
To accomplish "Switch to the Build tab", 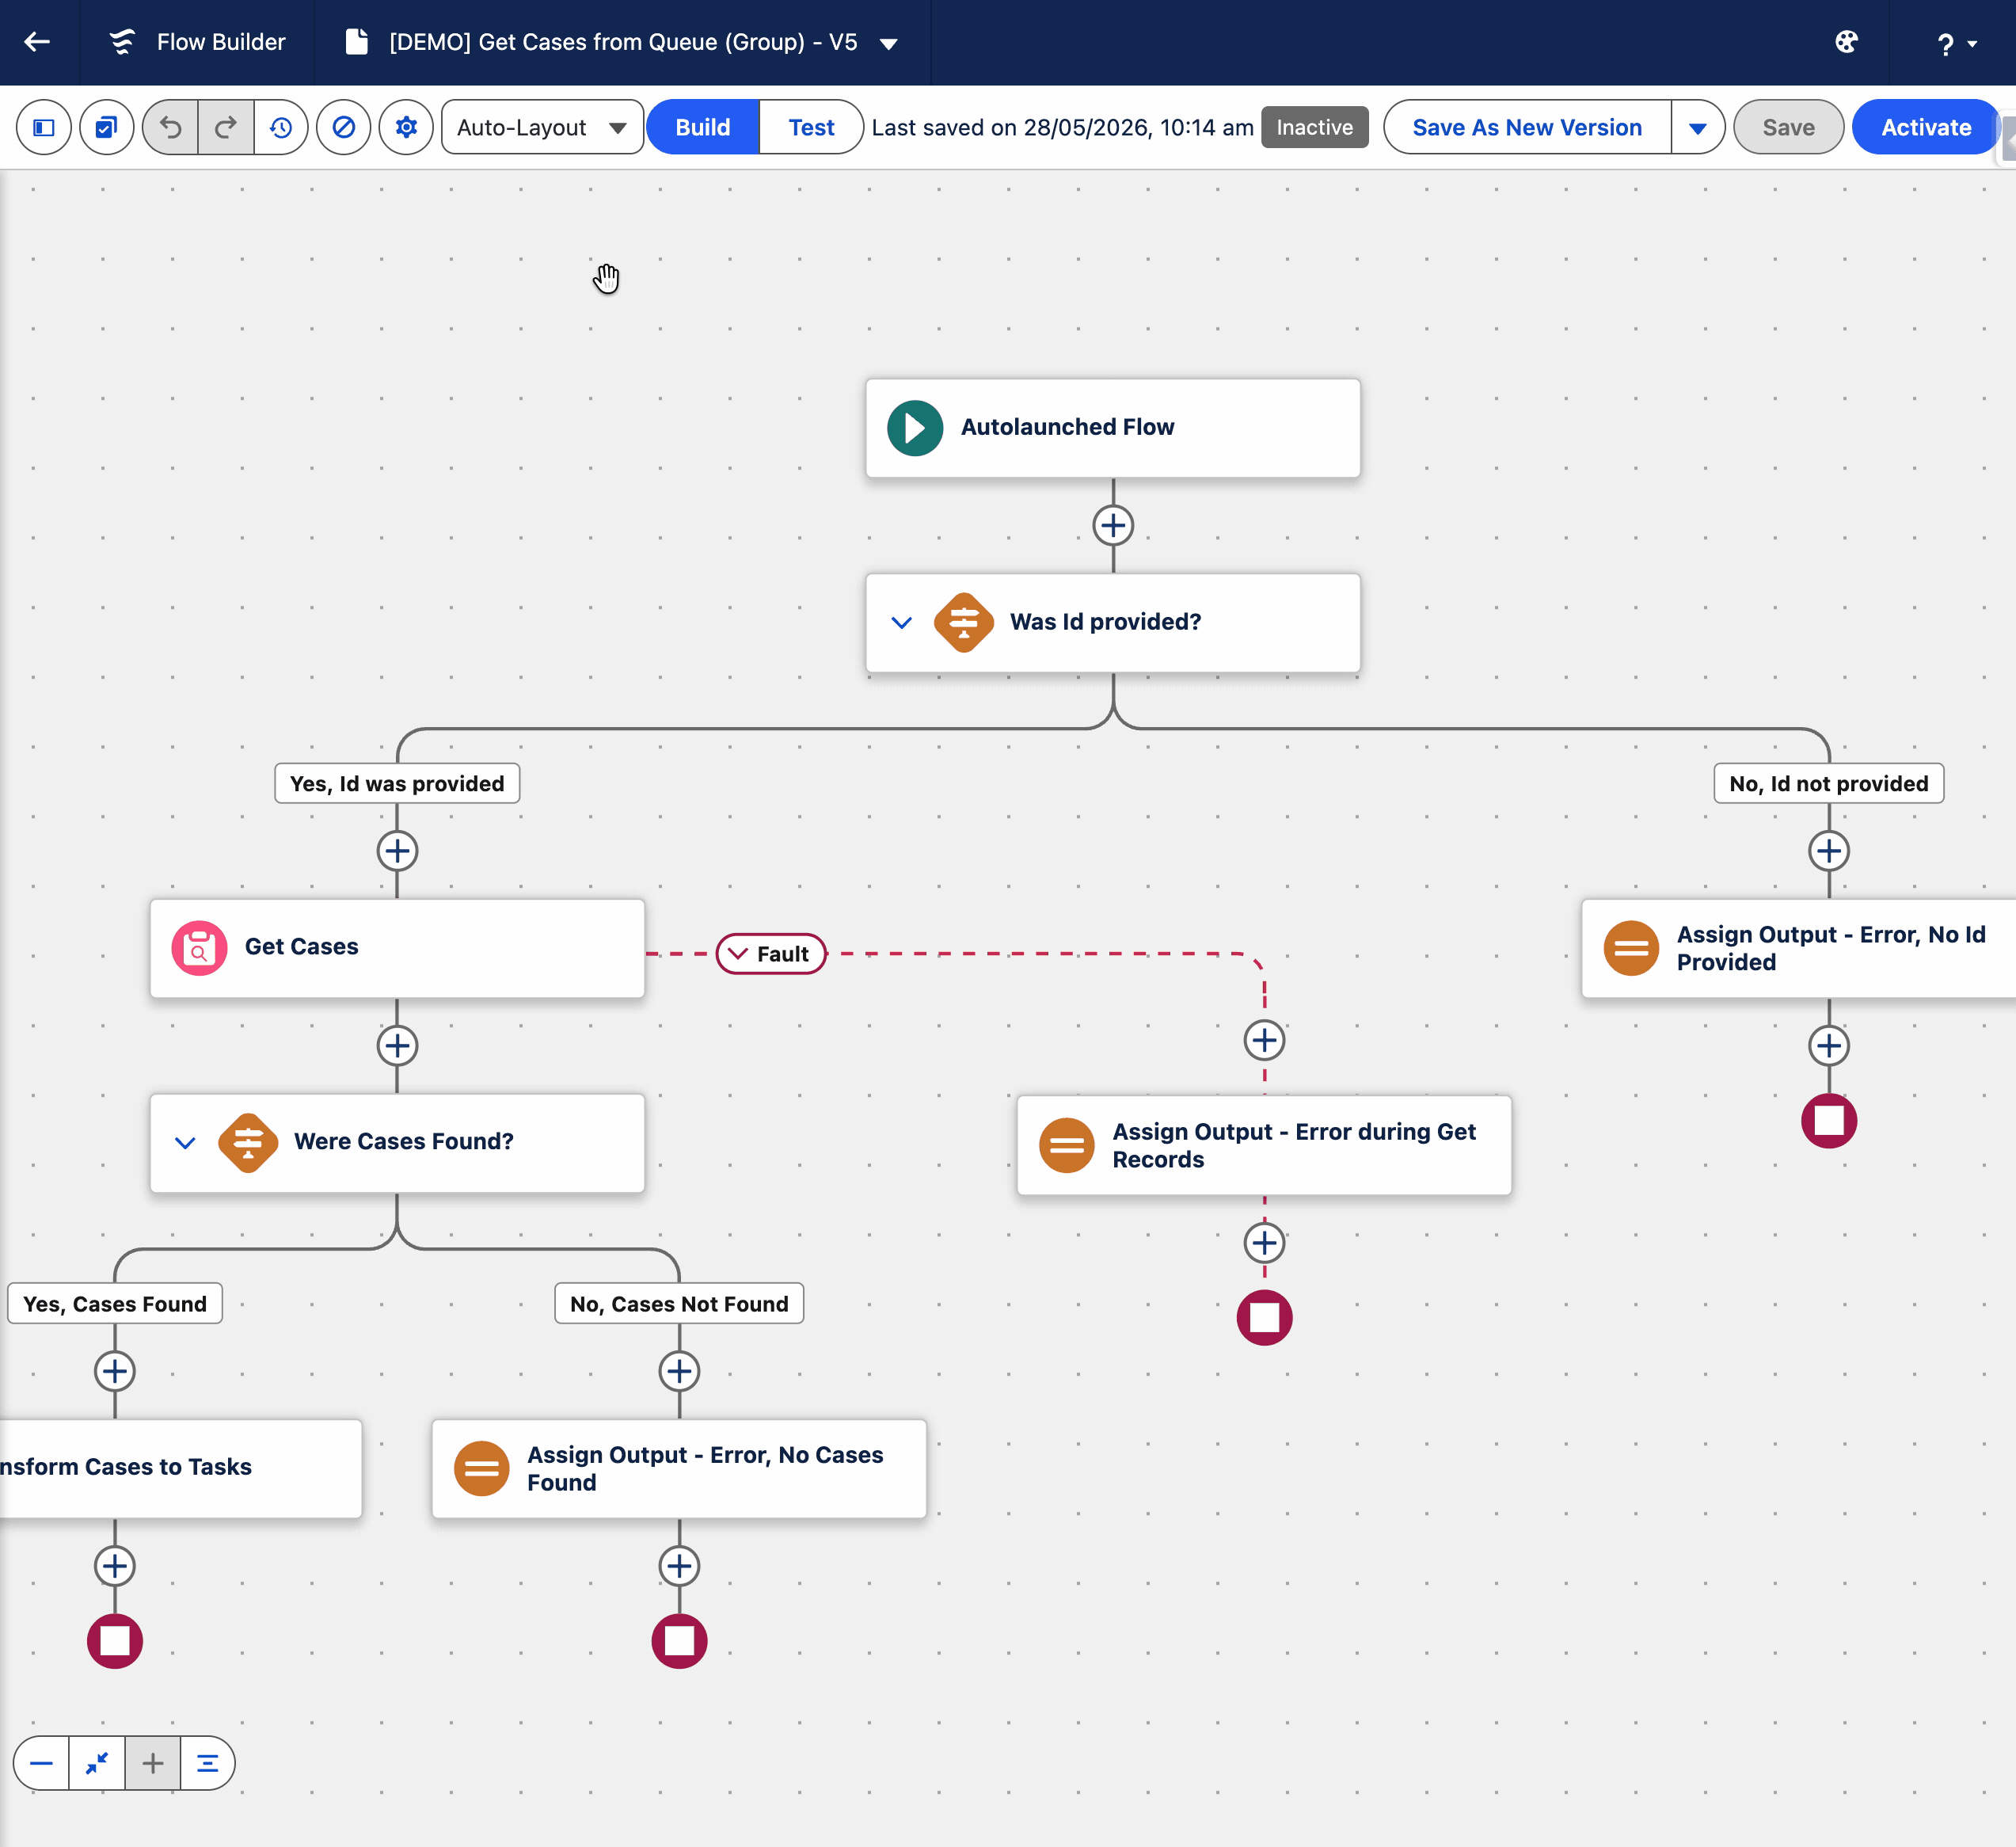I will 703,127.
